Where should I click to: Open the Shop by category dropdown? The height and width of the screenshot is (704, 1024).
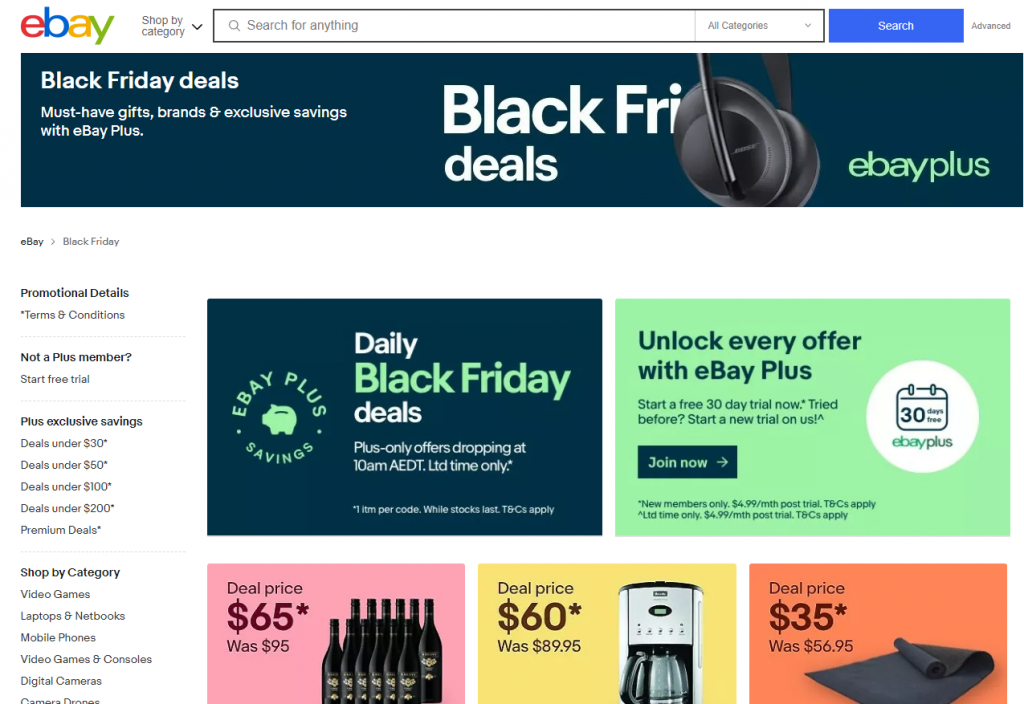[x=172, y=26]
